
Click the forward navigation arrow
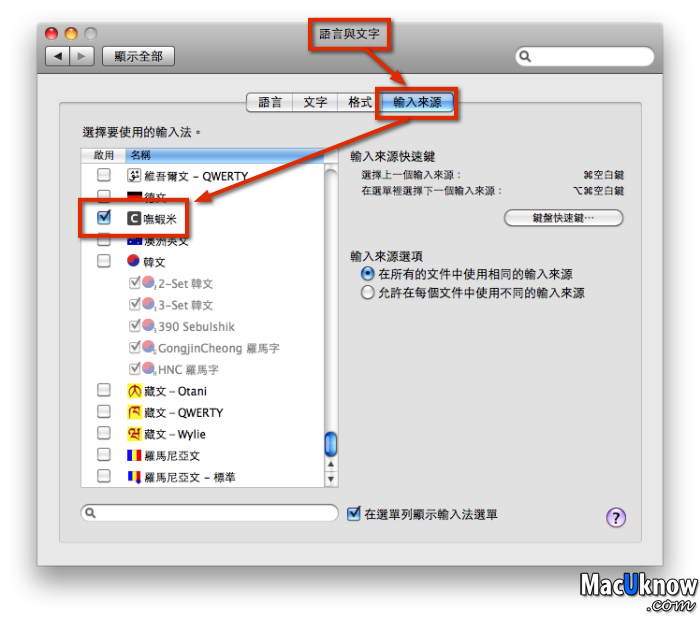pyautogui.click(x=82, y=56)
